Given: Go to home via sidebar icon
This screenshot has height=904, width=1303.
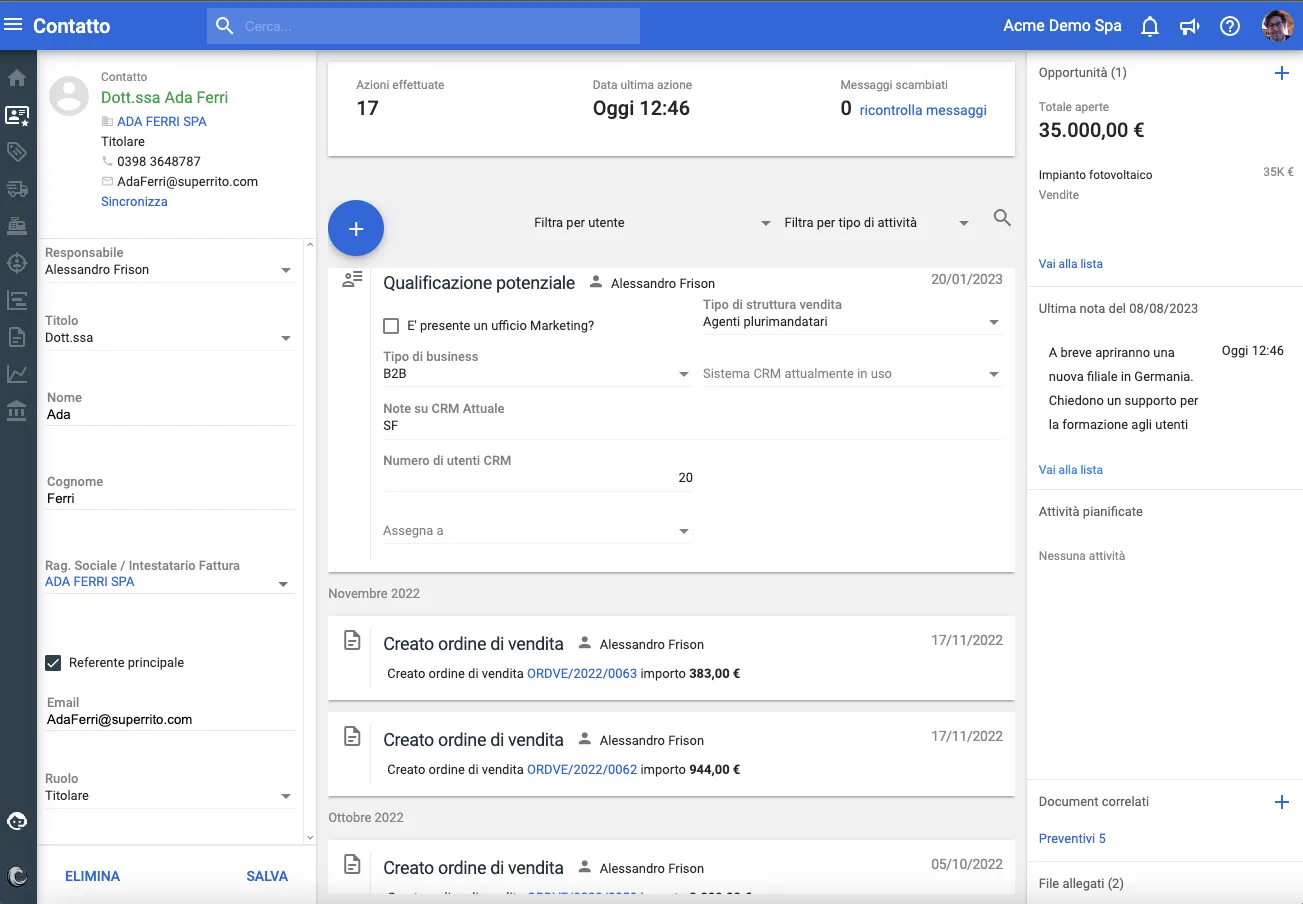Looking at the screenshot, I should coord(17,78).
